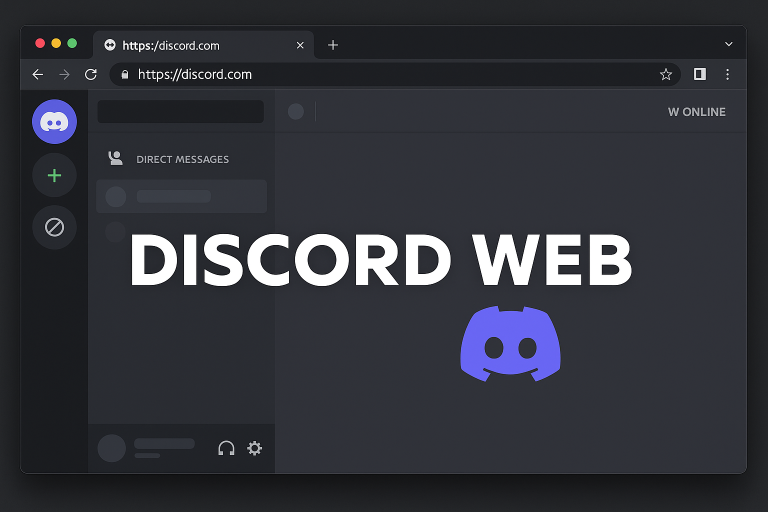This screenshot has height=512, width=768.
Task: Open the browser side panel icon
Action: (x=700, y=74)
